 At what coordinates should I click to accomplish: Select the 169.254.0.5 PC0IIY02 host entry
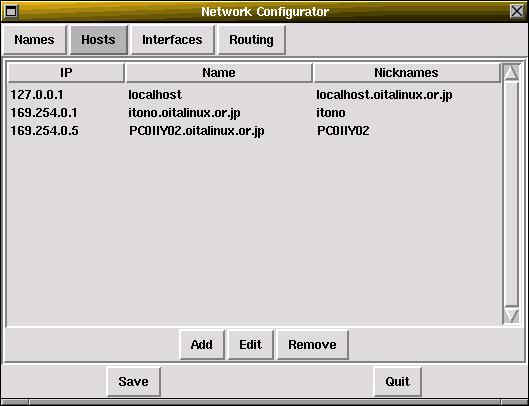(x=254, y=131)
